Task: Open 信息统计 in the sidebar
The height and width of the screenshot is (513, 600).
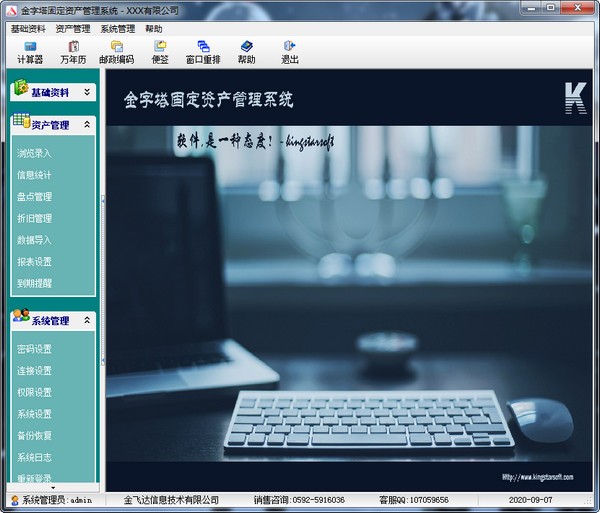Action: 34,175
